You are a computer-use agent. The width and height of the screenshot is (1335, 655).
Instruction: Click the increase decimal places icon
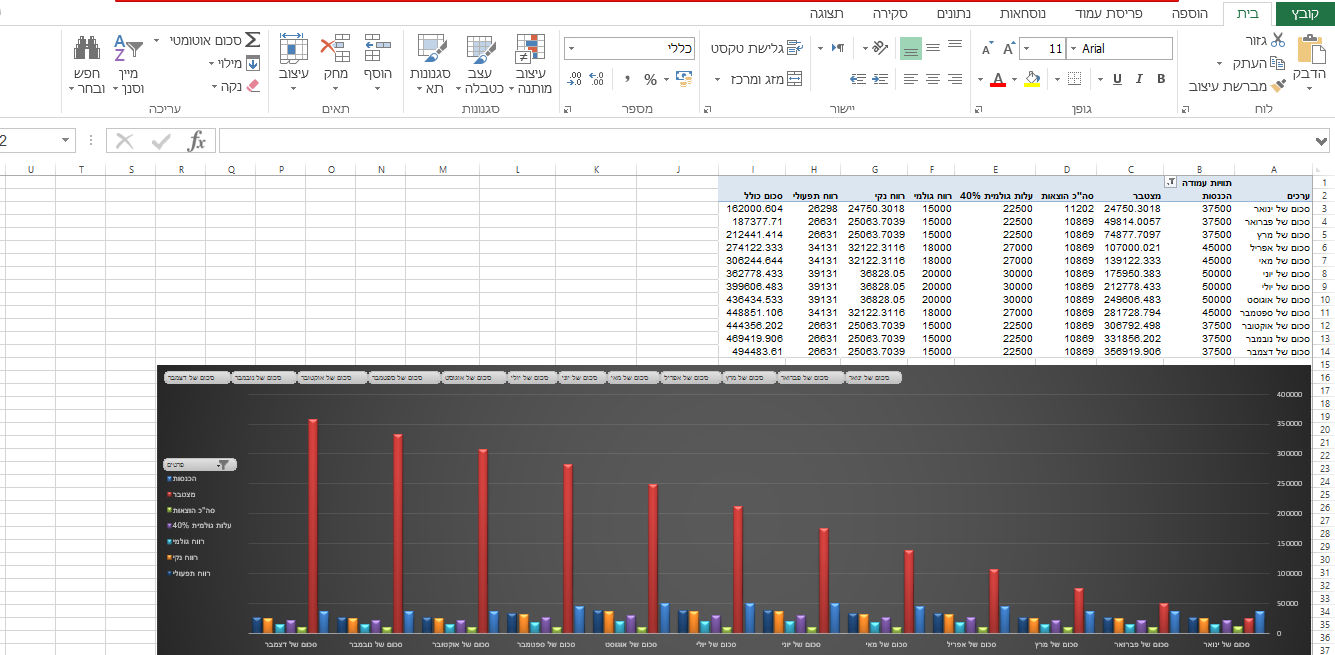pos(597,79)
